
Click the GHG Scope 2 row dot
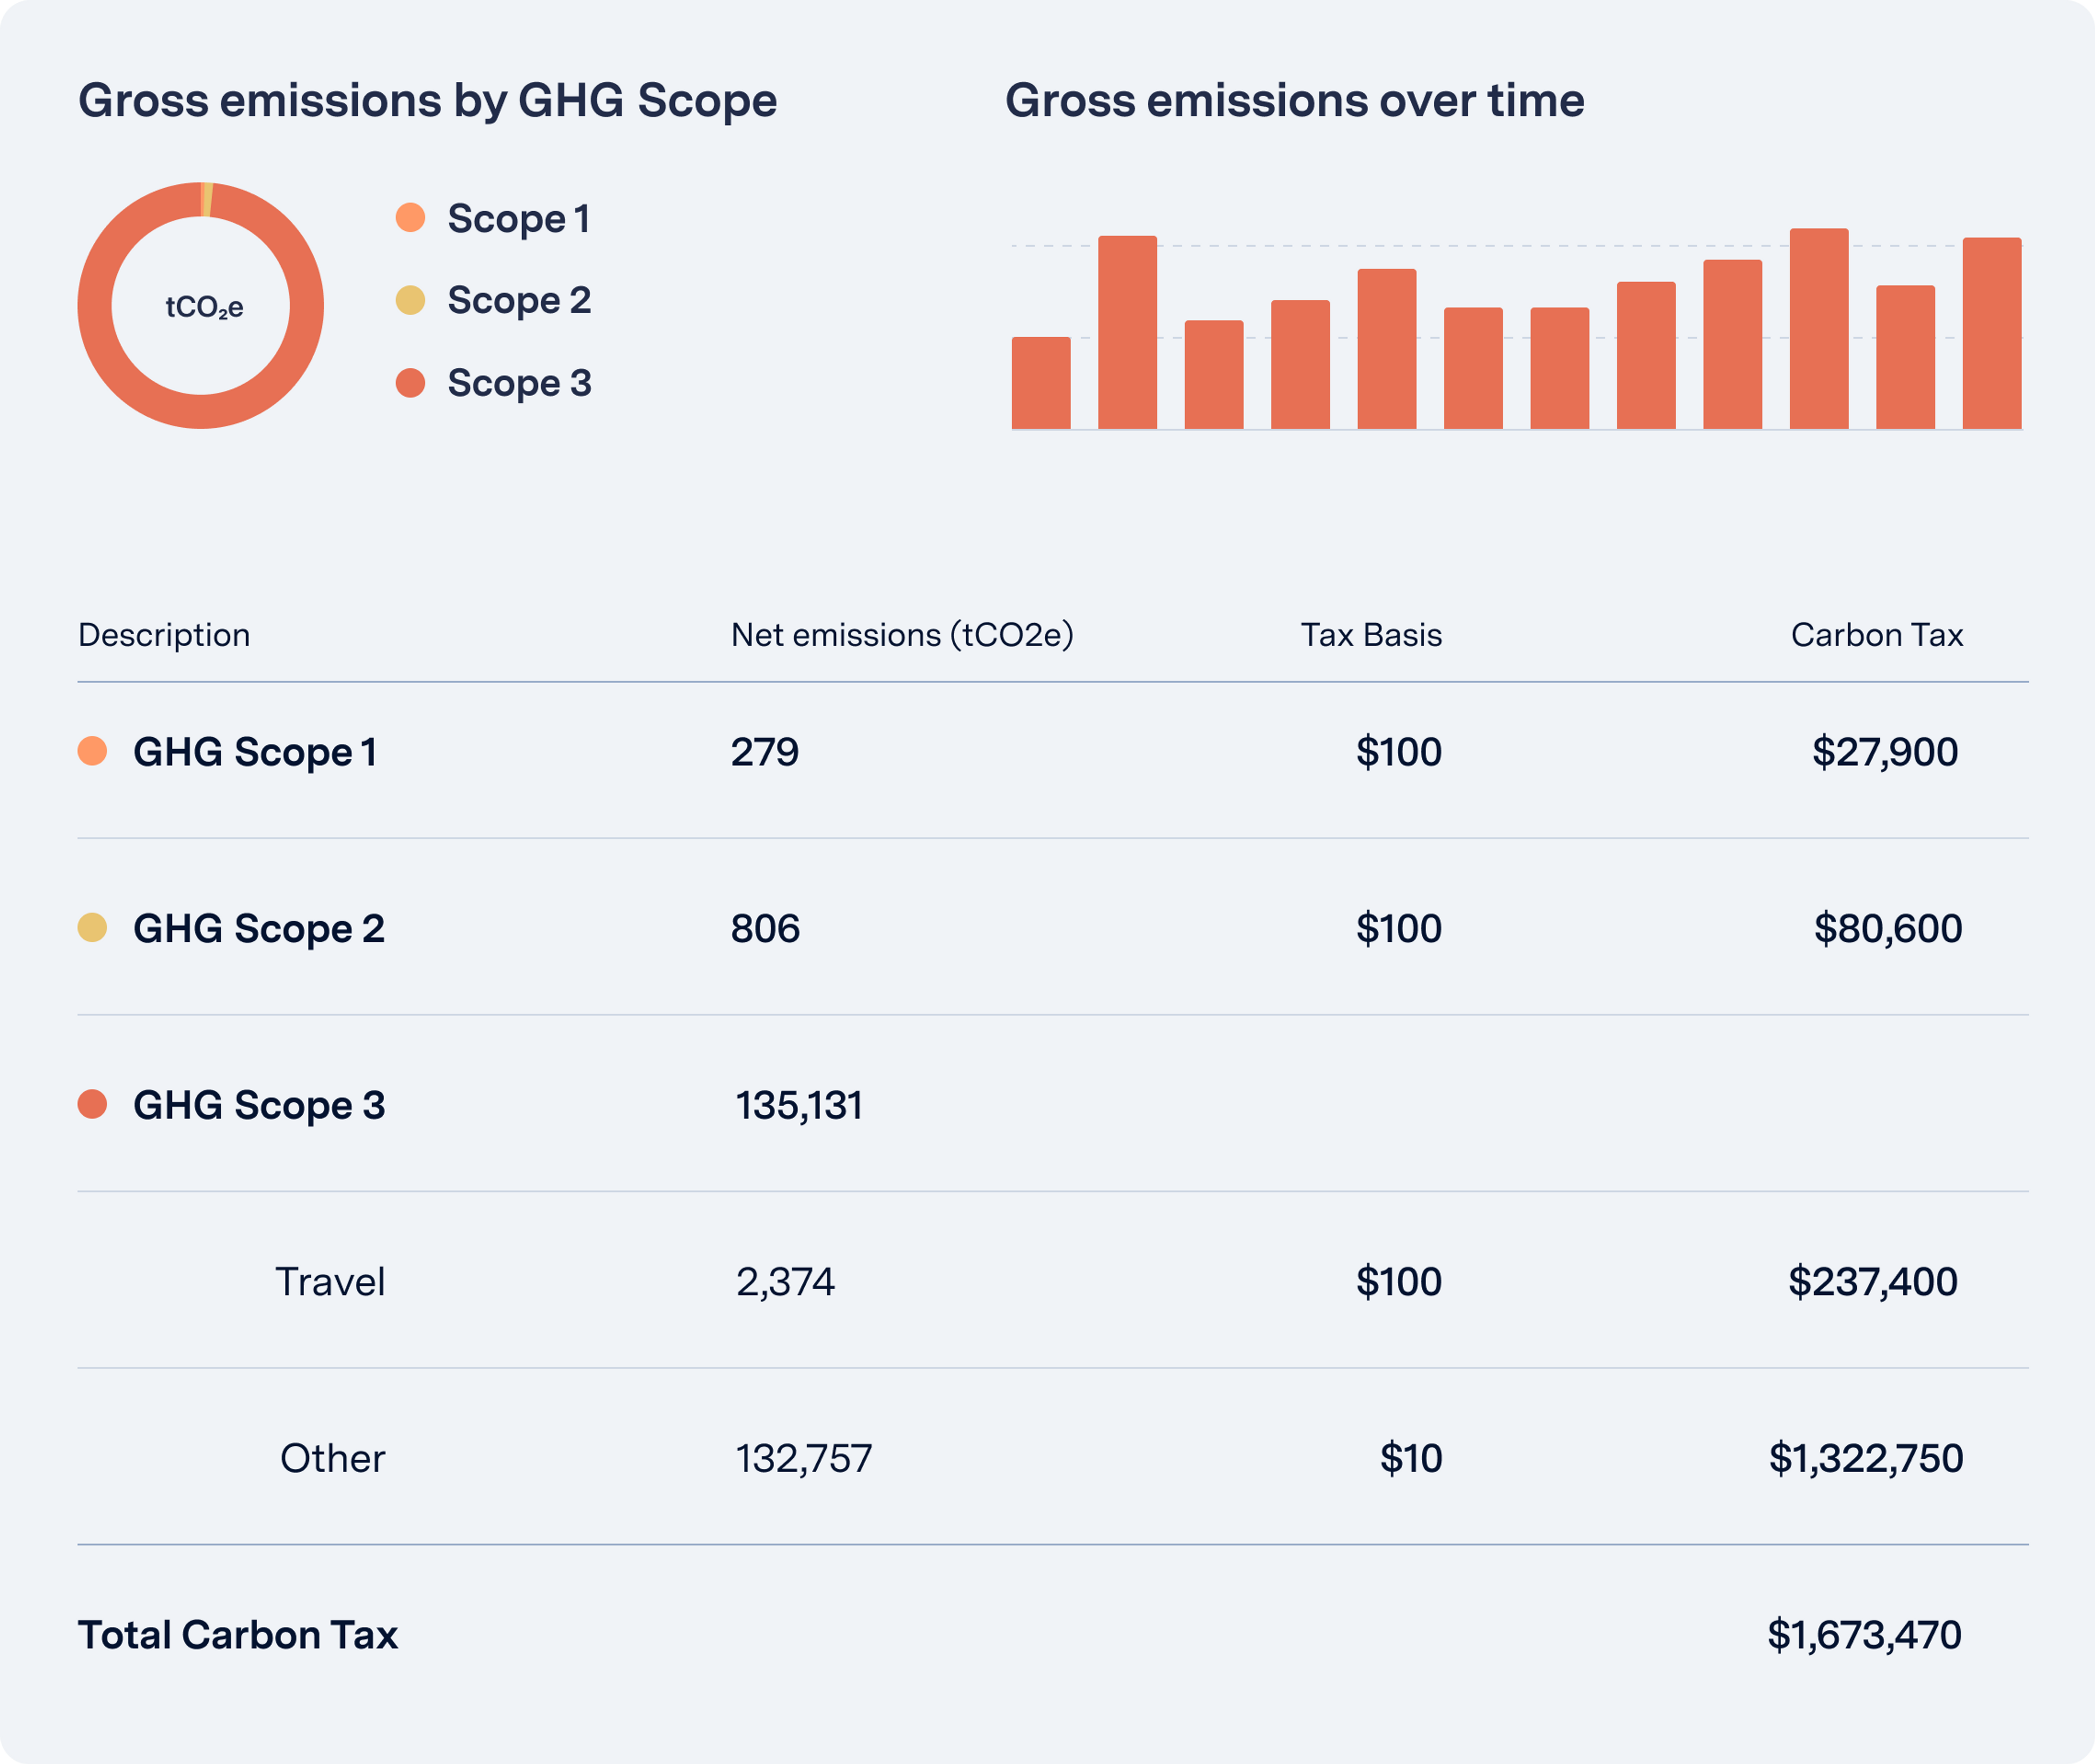[92, 928]
